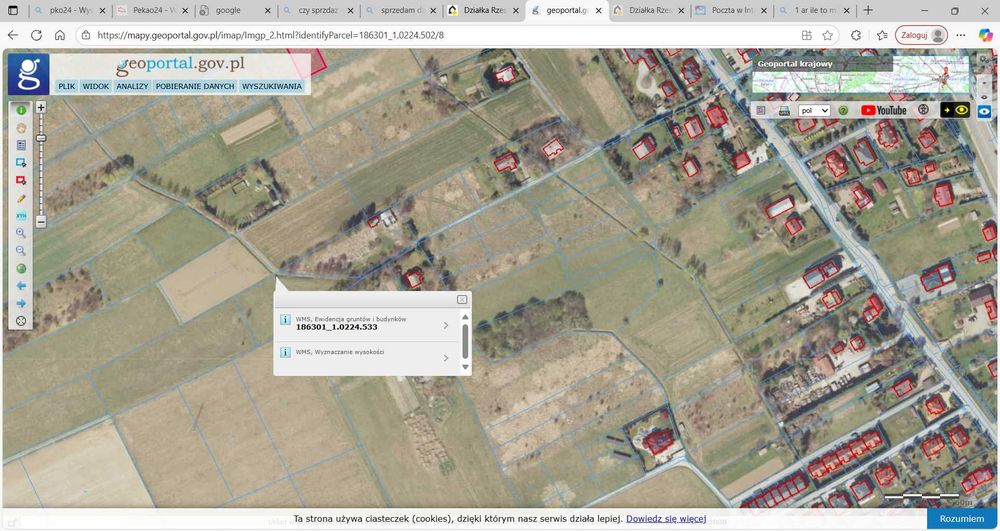Toggle the blue eye visibility button
This screenshot has height=531, width=1000.
(985, 111)
